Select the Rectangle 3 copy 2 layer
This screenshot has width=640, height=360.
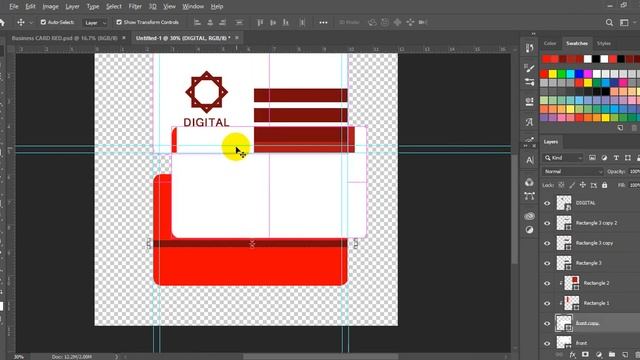pyautogui.click(x=597, y=223)
